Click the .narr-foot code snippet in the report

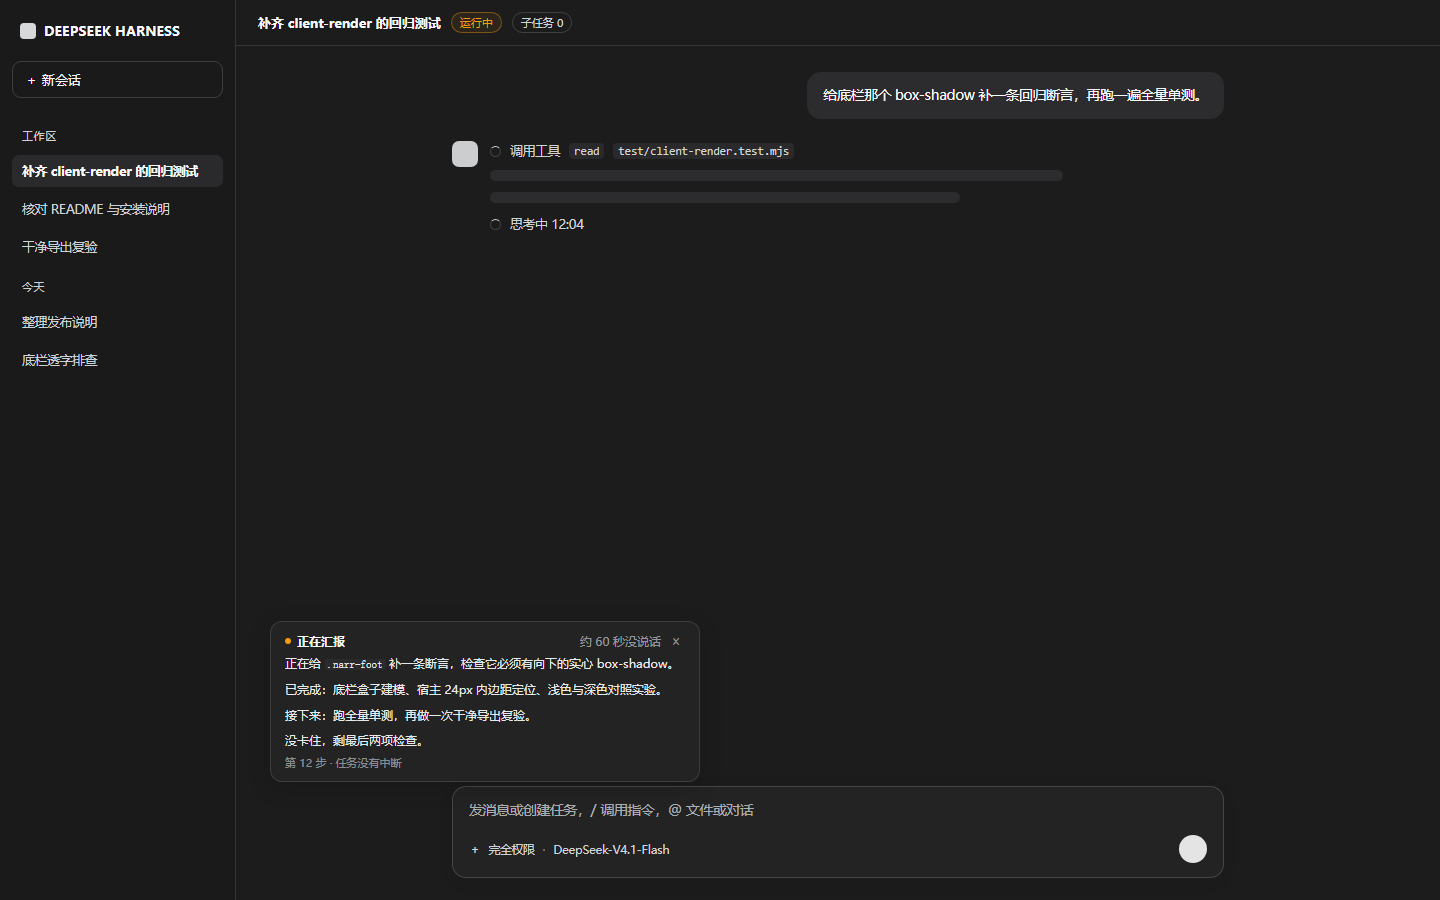(x=355, y=664)
